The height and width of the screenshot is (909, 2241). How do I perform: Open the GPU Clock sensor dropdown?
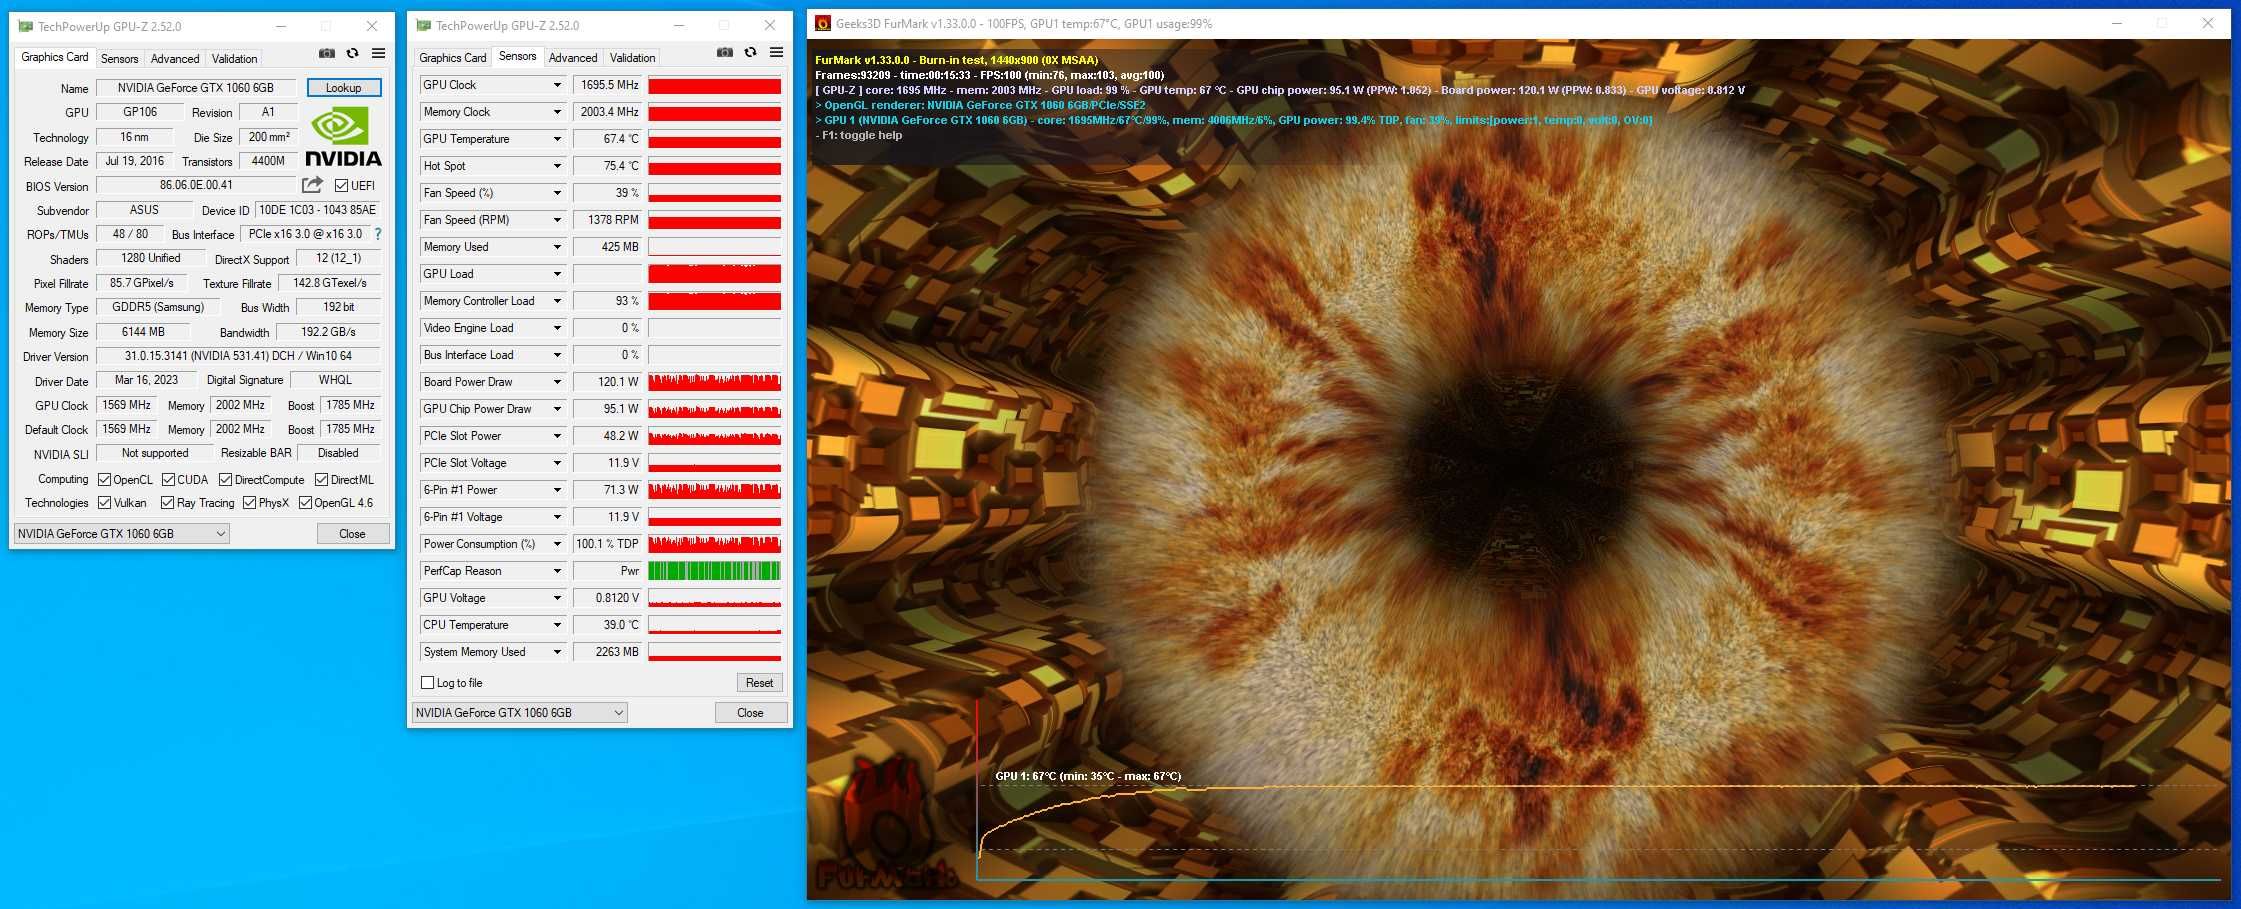[x=557, y=85]
